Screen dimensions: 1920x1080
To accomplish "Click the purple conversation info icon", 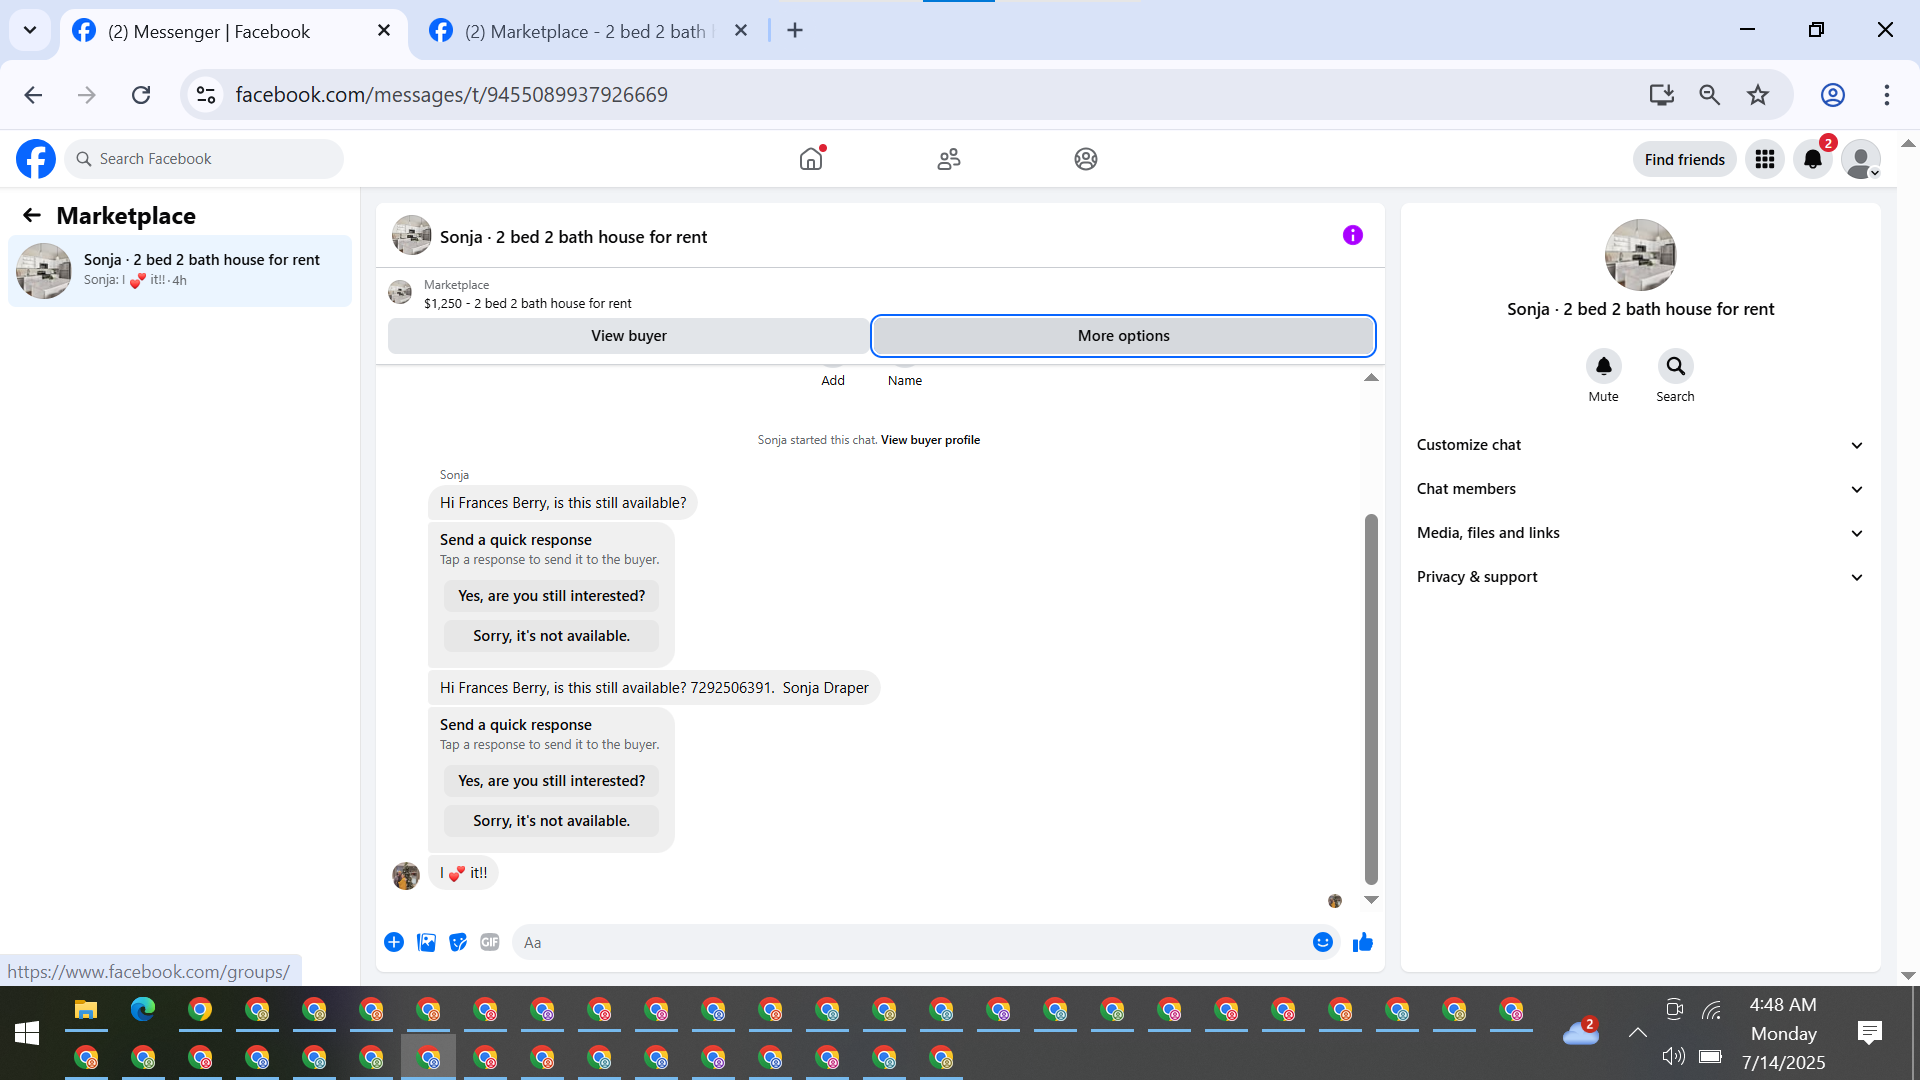I will (x=1352, y=235).
